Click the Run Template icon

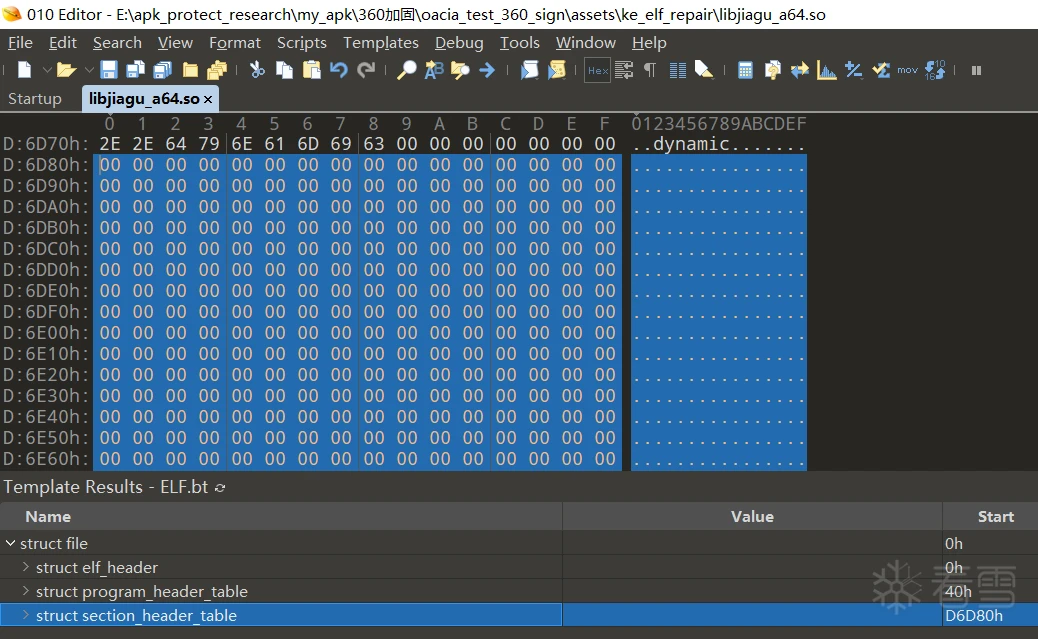click(x=557, y=70)
